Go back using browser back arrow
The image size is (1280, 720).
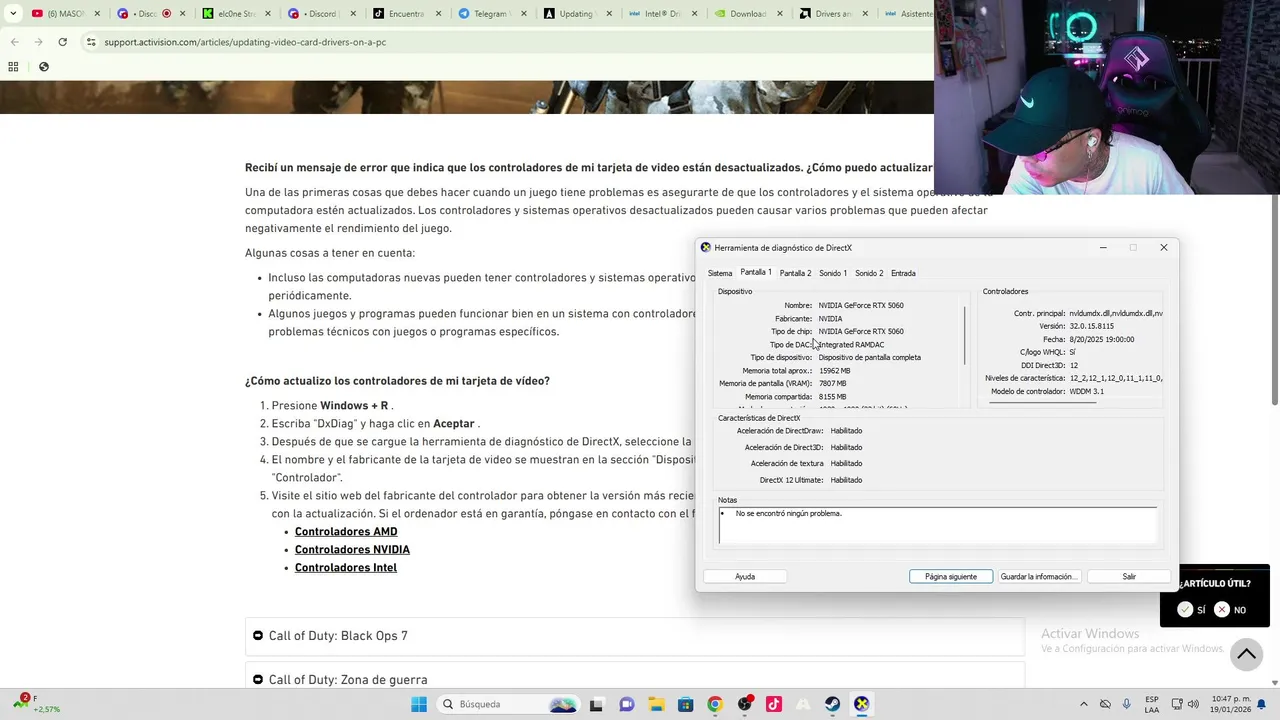point(14,42)
